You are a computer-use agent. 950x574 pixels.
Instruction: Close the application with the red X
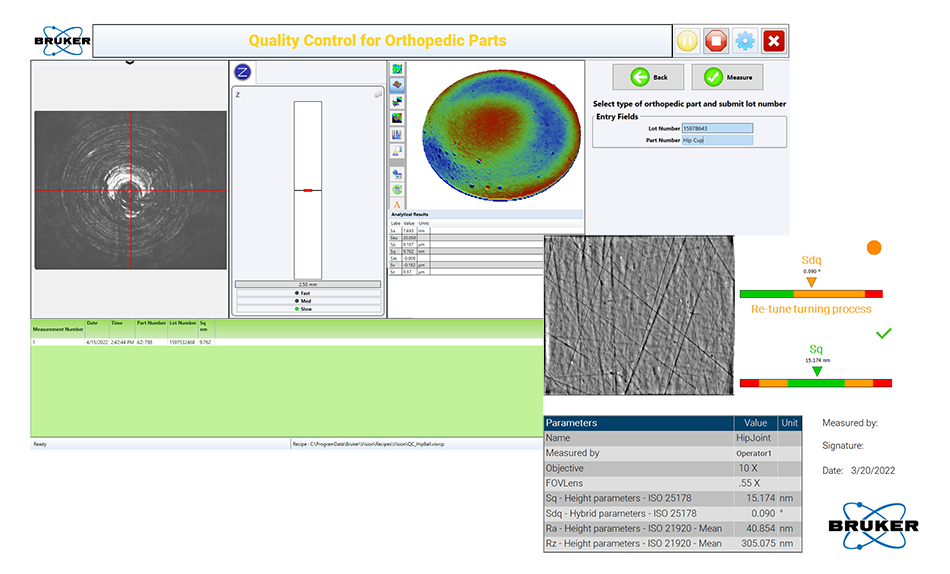[773, 41]
